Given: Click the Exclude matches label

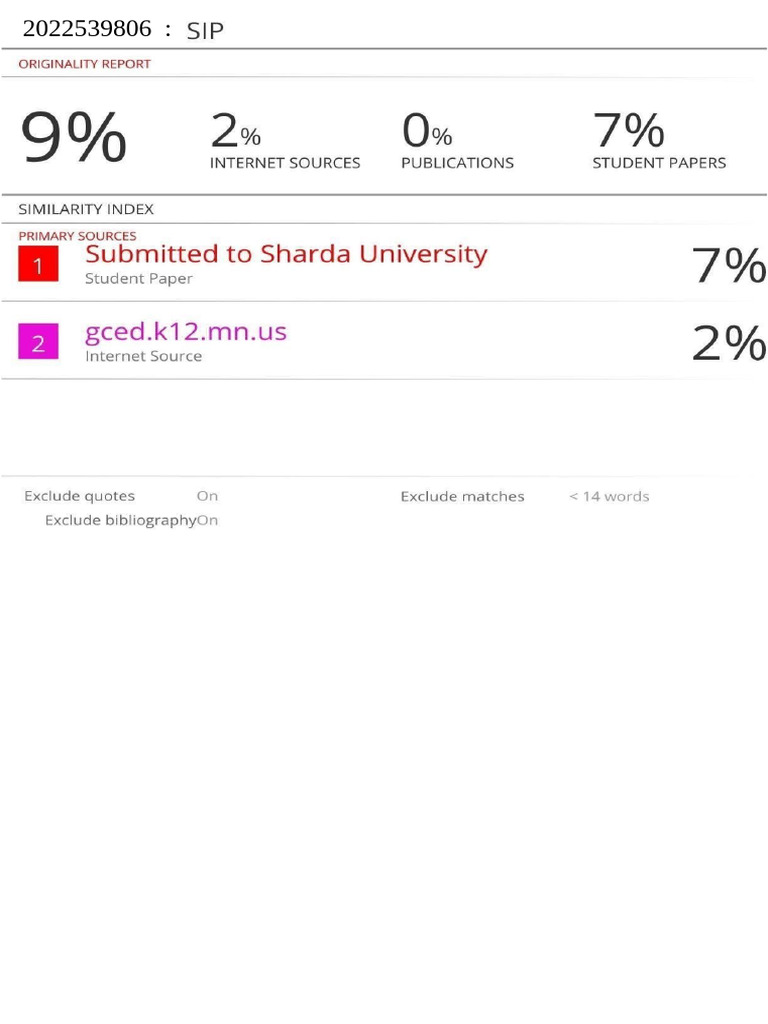Looking at the screenshot, I should 462,496.
